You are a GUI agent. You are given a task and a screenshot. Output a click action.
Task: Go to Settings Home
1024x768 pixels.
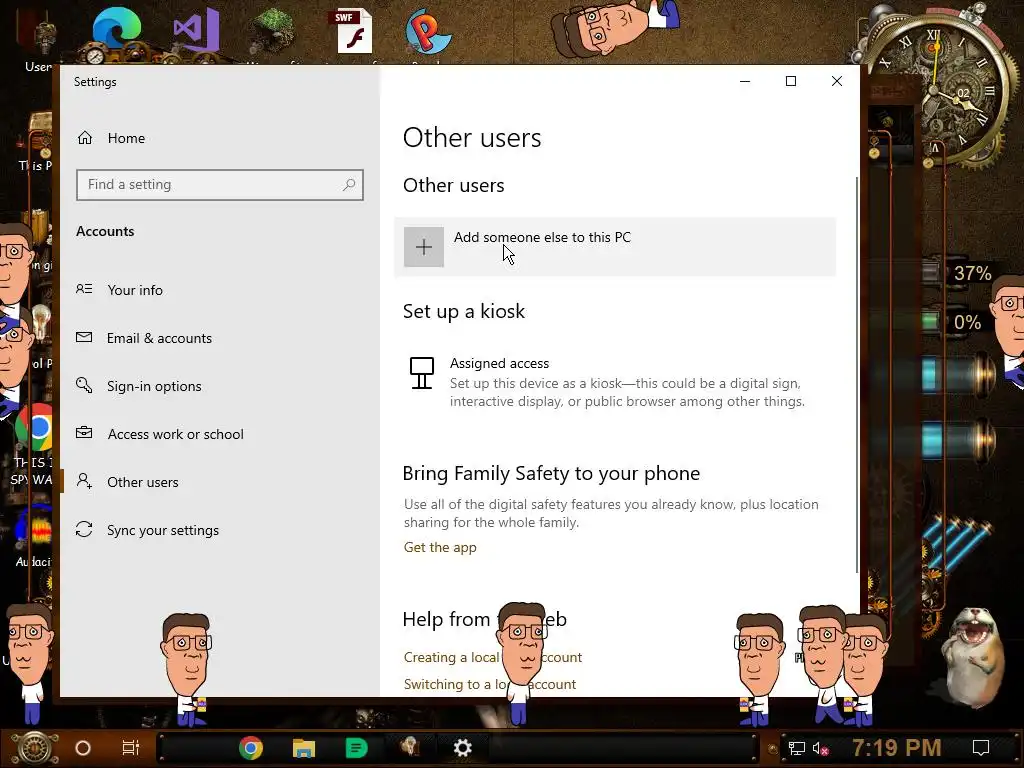point(126,138)
